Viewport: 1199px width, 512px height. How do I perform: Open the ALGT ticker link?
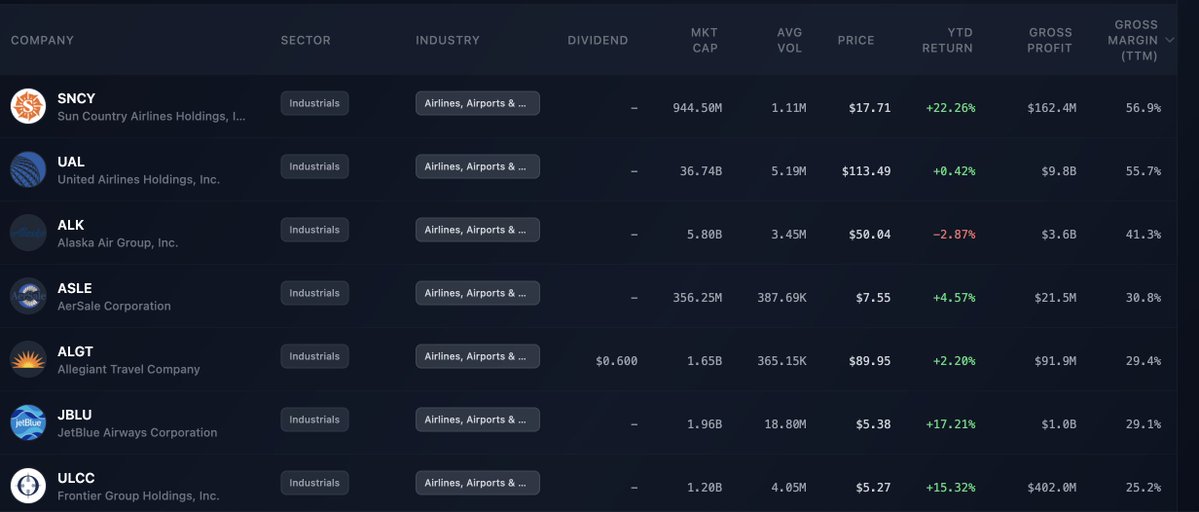tap(75, 352)
